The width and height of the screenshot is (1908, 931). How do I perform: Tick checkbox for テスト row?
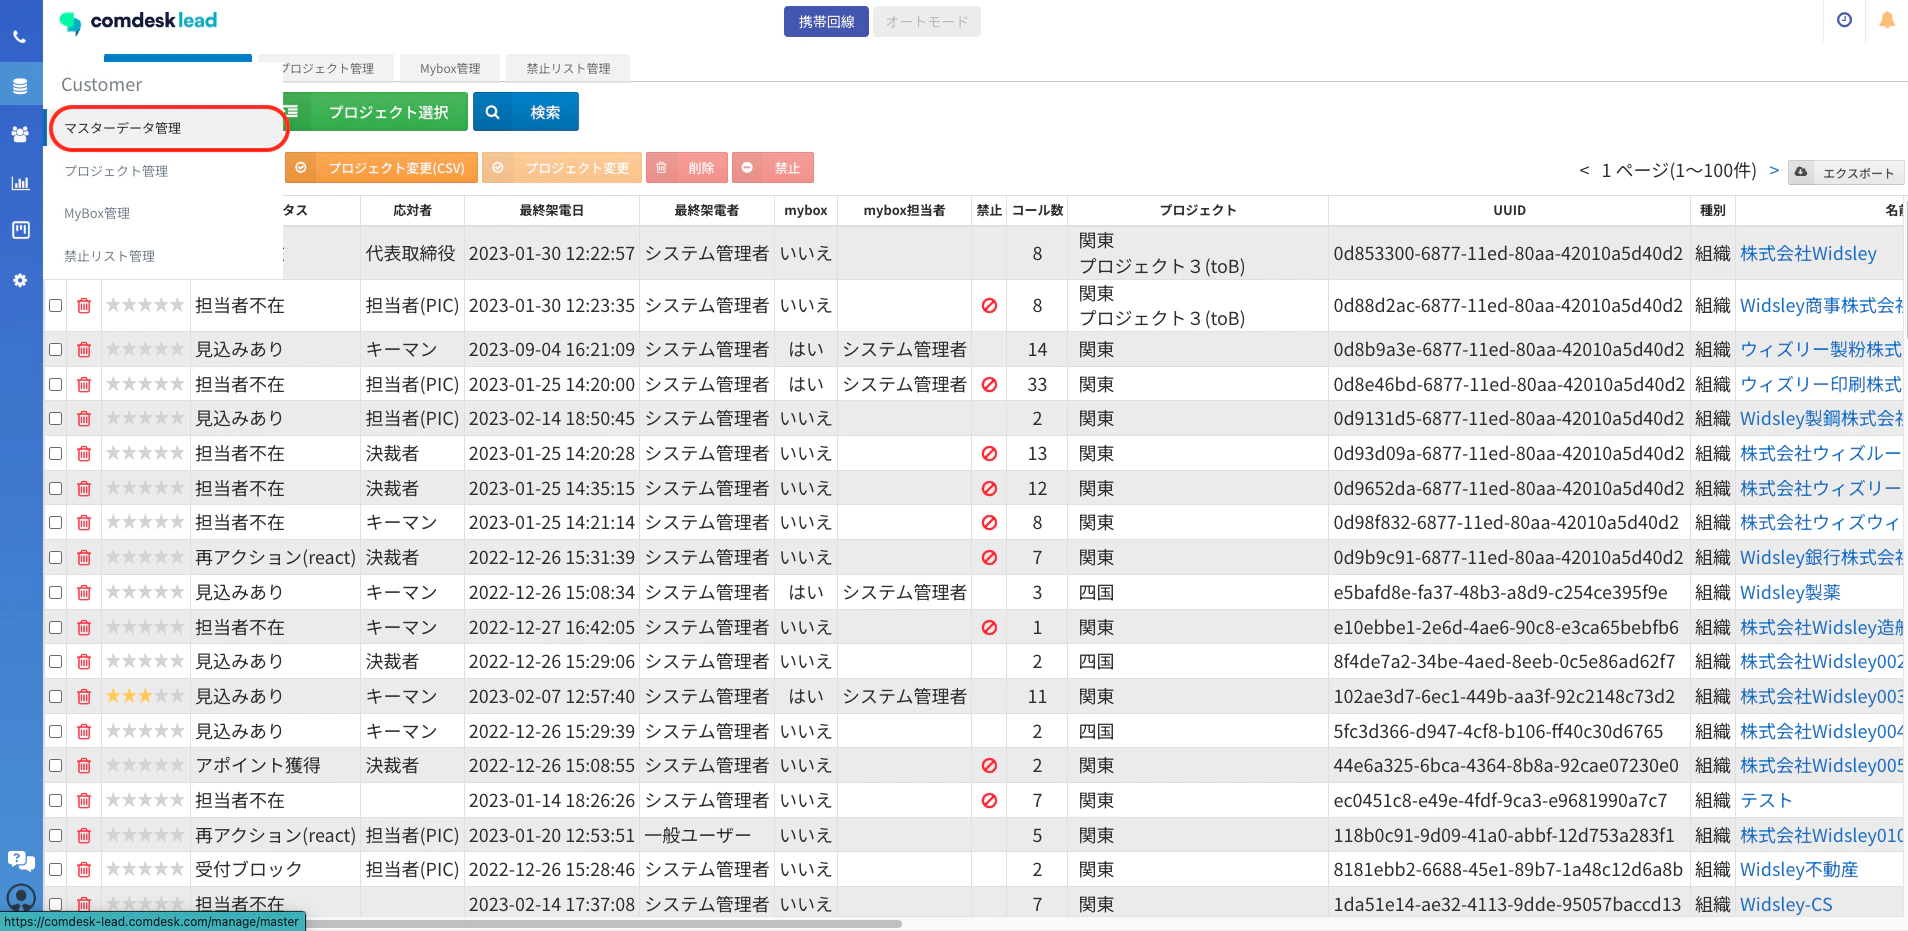56,801
